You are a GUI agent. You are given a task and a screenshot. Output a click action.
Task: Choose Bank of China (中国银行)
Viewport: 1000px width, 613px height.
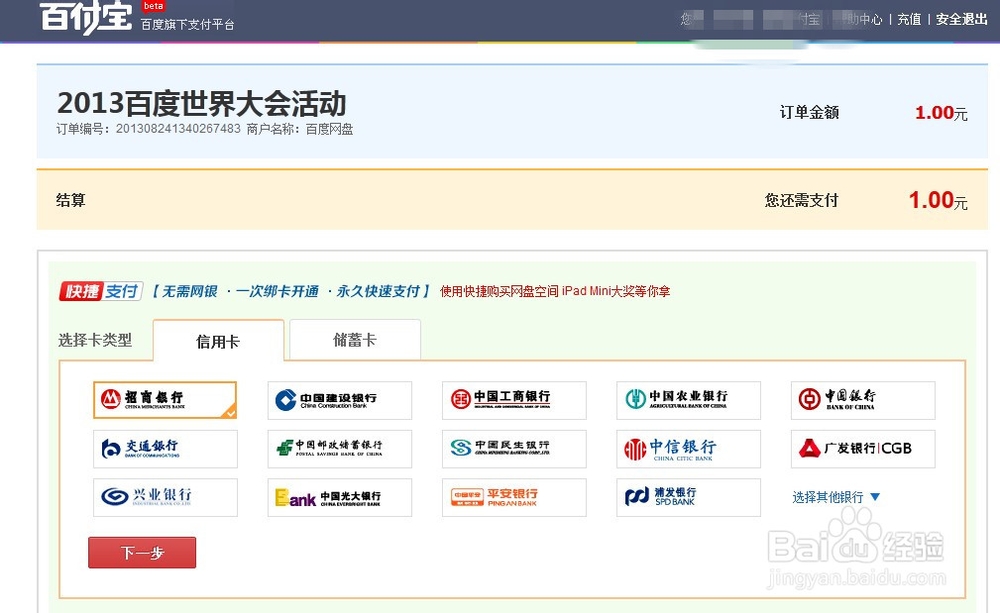click(x=863, y=400)
